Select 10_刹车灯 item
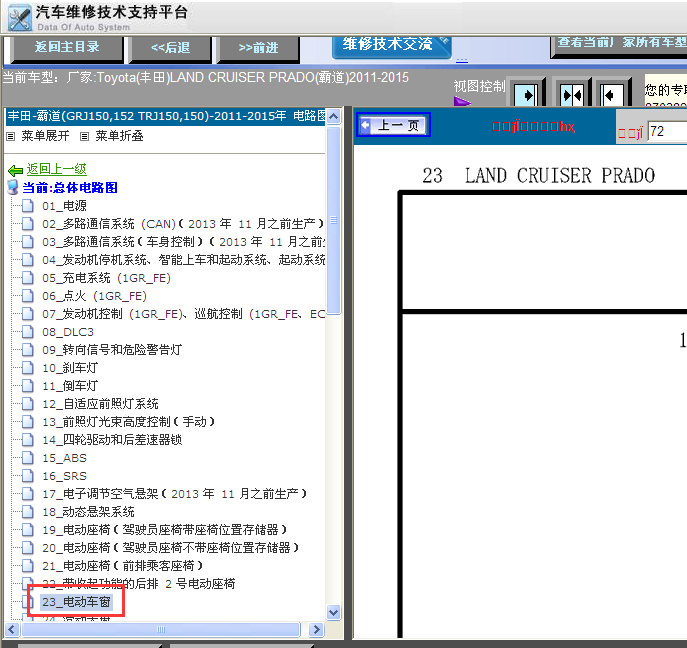The height and width of the screenshot is (648, 687). tap(70, 368)
